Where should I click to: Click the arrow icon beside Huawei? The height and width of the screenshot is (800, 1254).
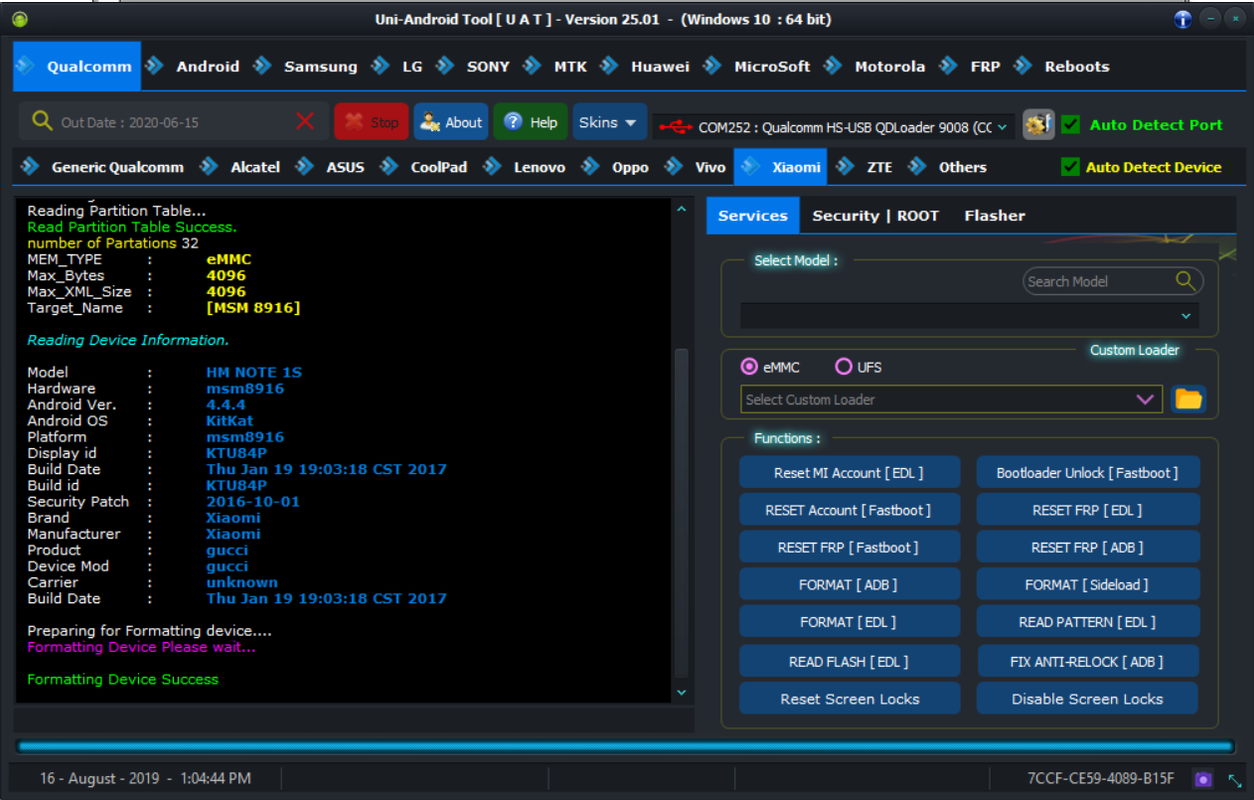610,66
